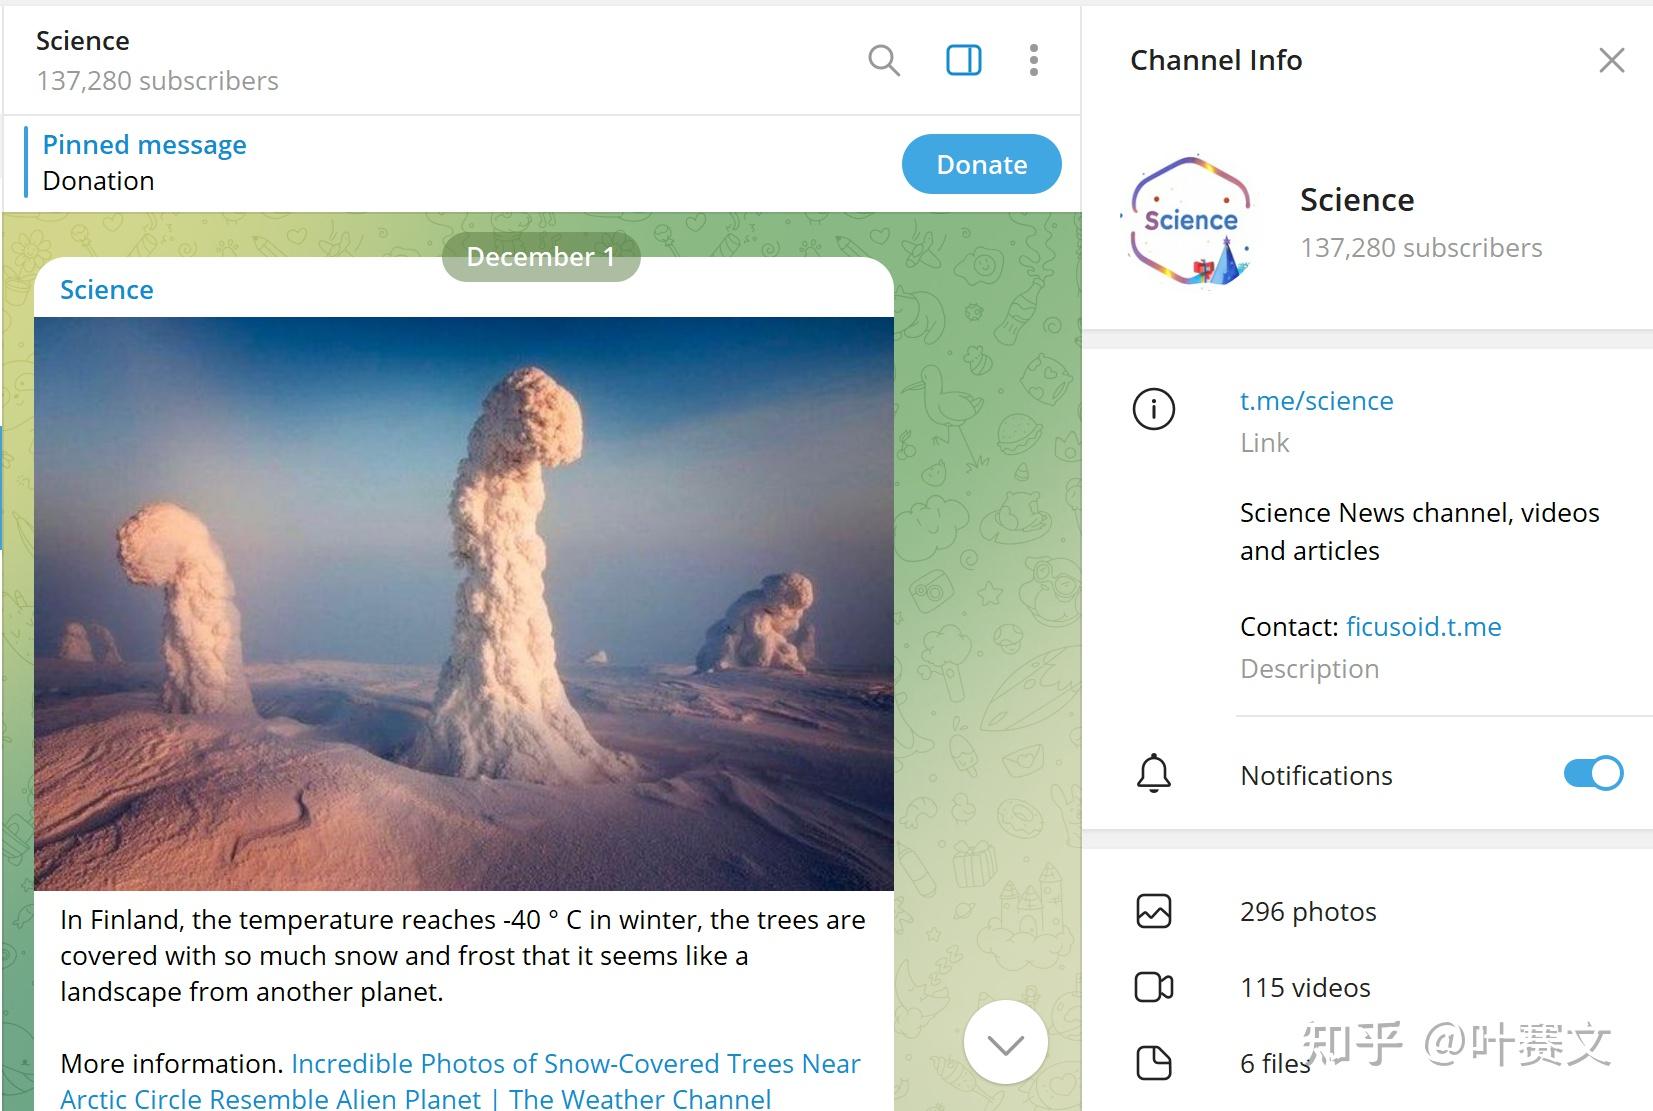Open the ficusoid.t.me contact link
Screen dimensions: 1653x1111
pyautogui.click(x=1423, y=627)
